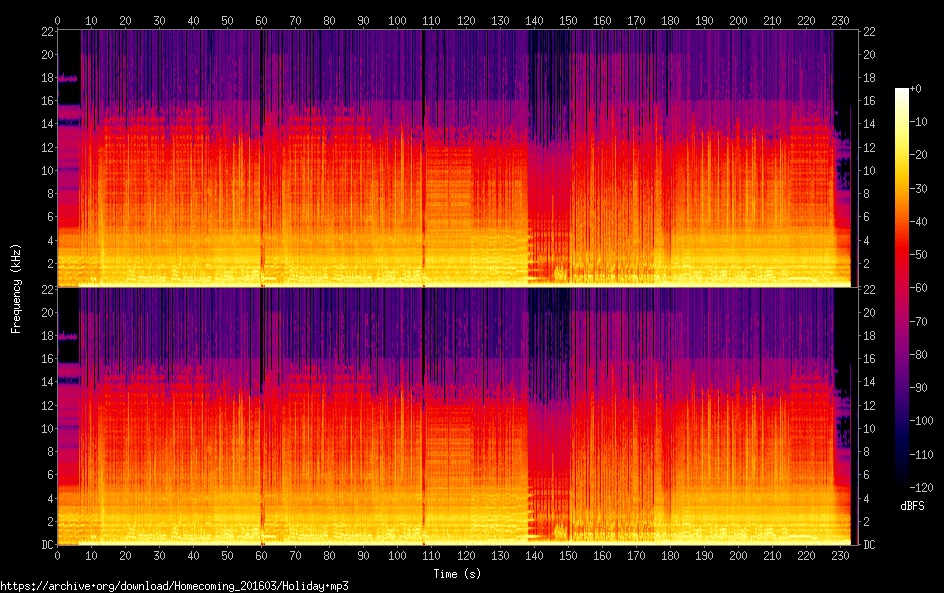
Task: Click the "Frequency (kHz)" vertical axis label
Action: 16,287
